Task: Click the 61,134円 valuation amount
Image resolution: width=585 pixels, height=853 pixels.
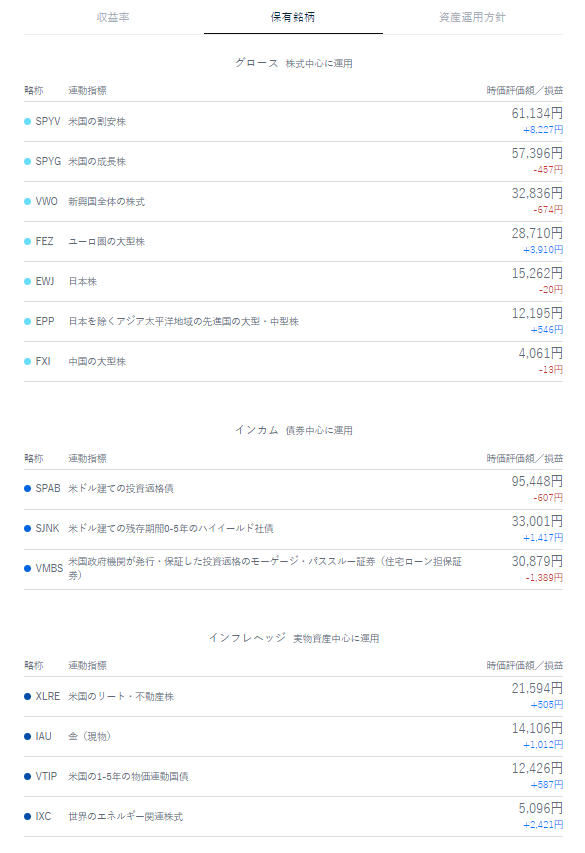Action: click(537, 113)
